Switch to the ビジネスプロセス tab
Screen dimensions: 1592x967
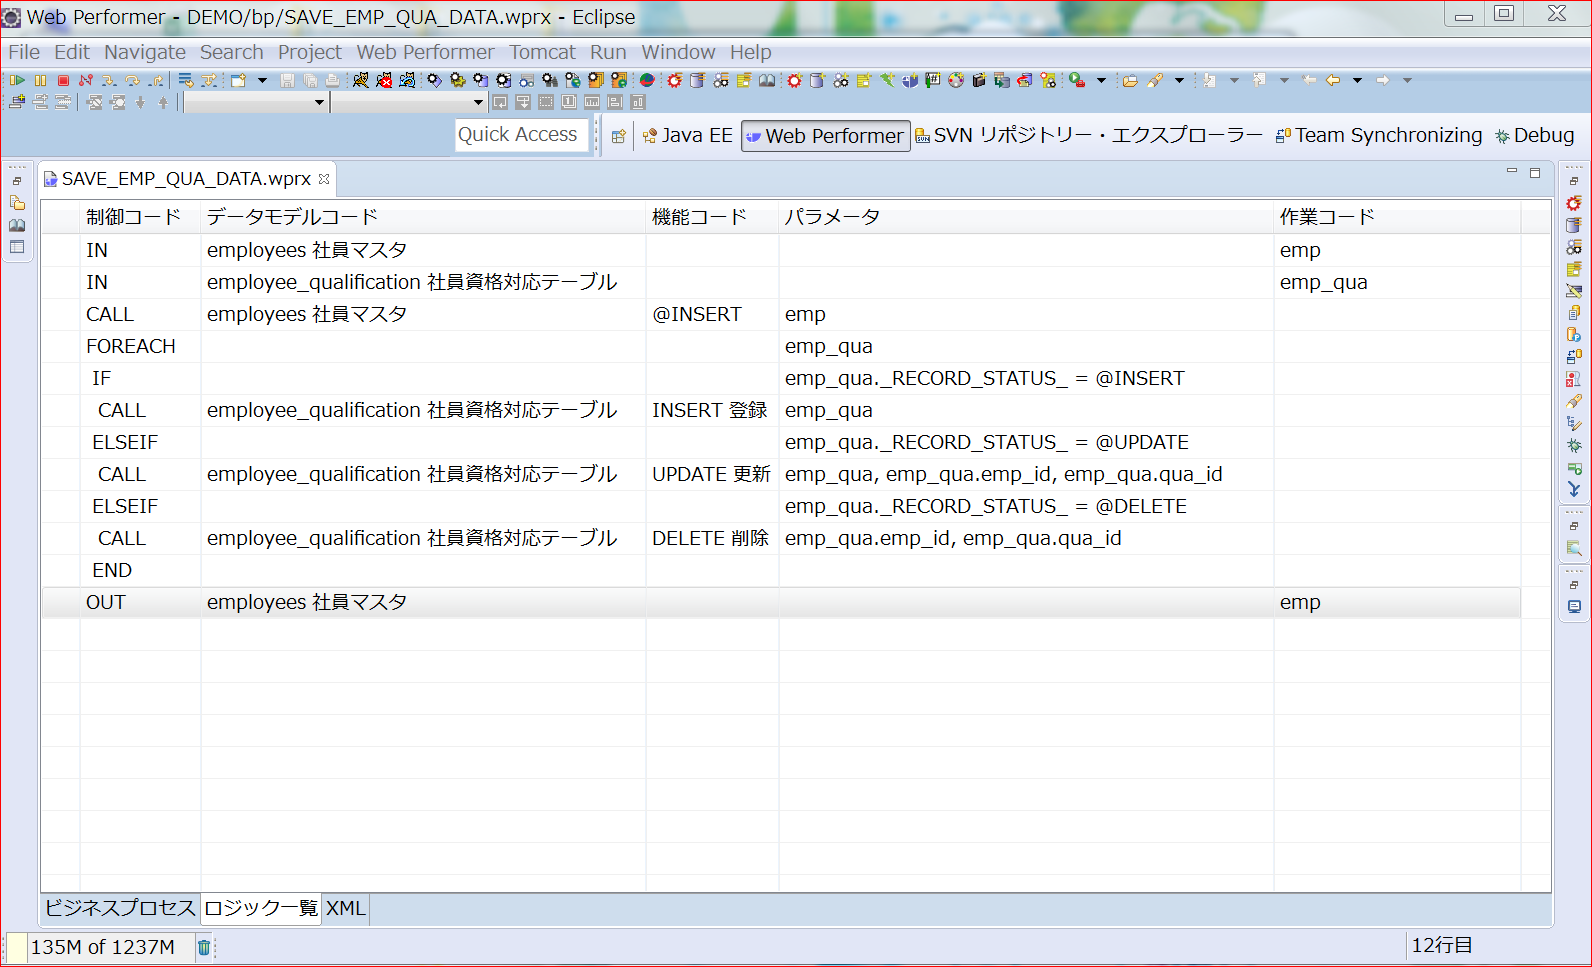(120, 908)
